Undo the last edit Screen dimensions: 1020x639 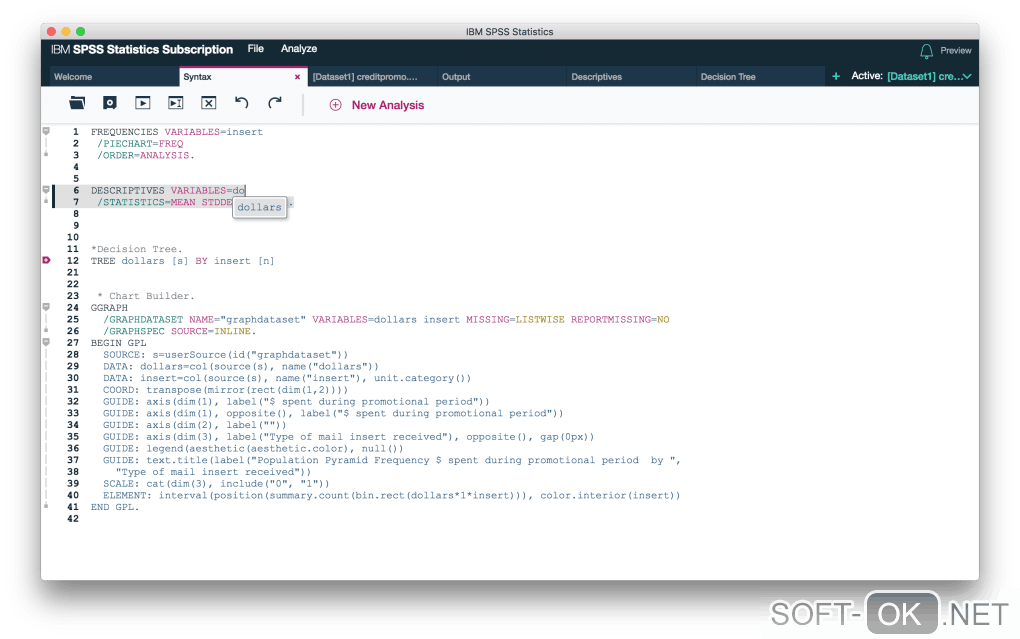pyautogui.click(x=241, y=102)
